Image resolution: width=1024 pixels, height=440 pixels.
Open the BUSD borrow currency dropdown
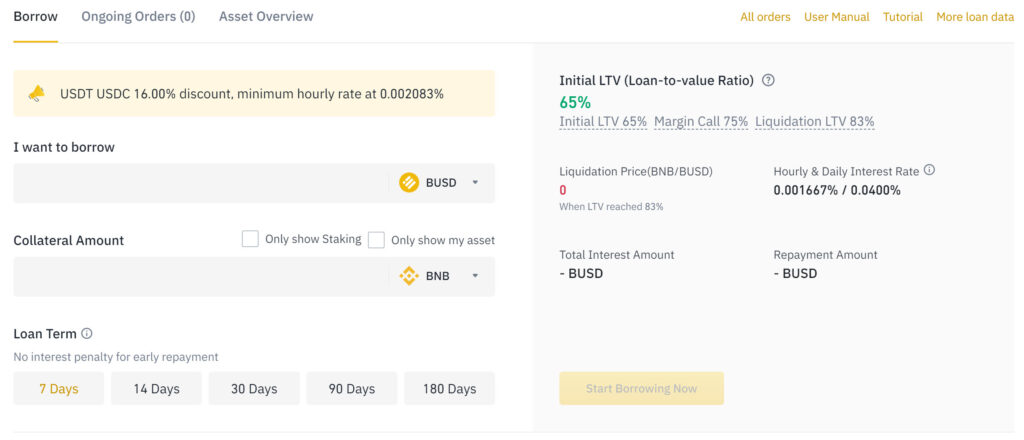coord(475,183)
